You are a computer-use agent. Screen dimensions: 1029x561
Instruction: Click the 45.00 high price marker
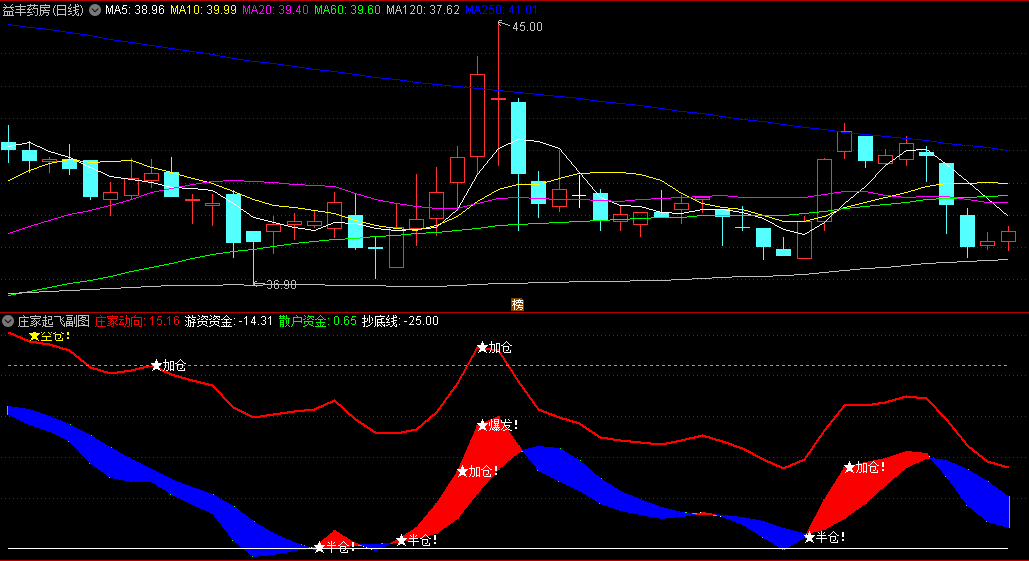coord(521,26)
